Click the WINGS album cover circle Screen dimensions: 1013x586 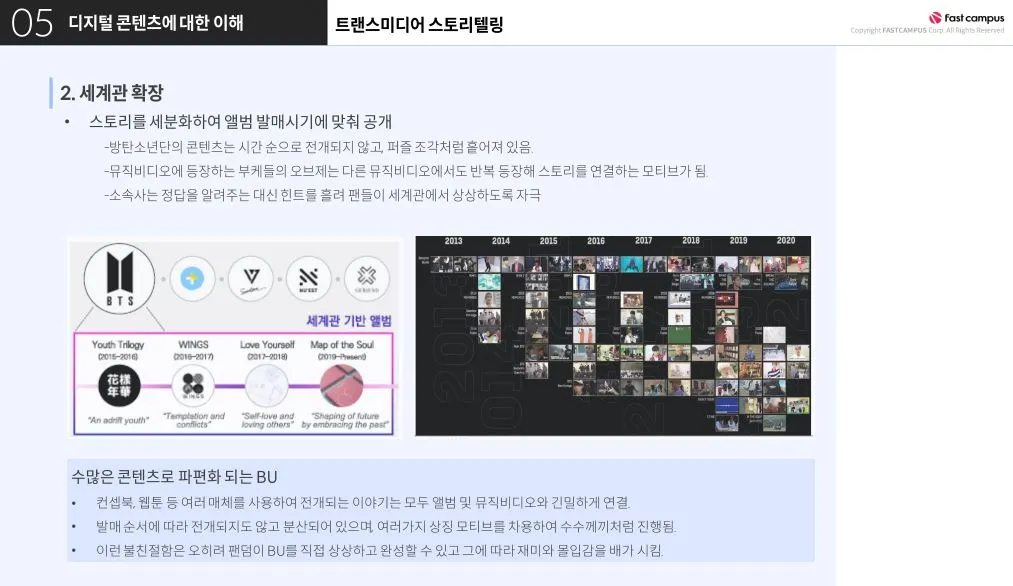pyautogui.click(x=193, y=386)
